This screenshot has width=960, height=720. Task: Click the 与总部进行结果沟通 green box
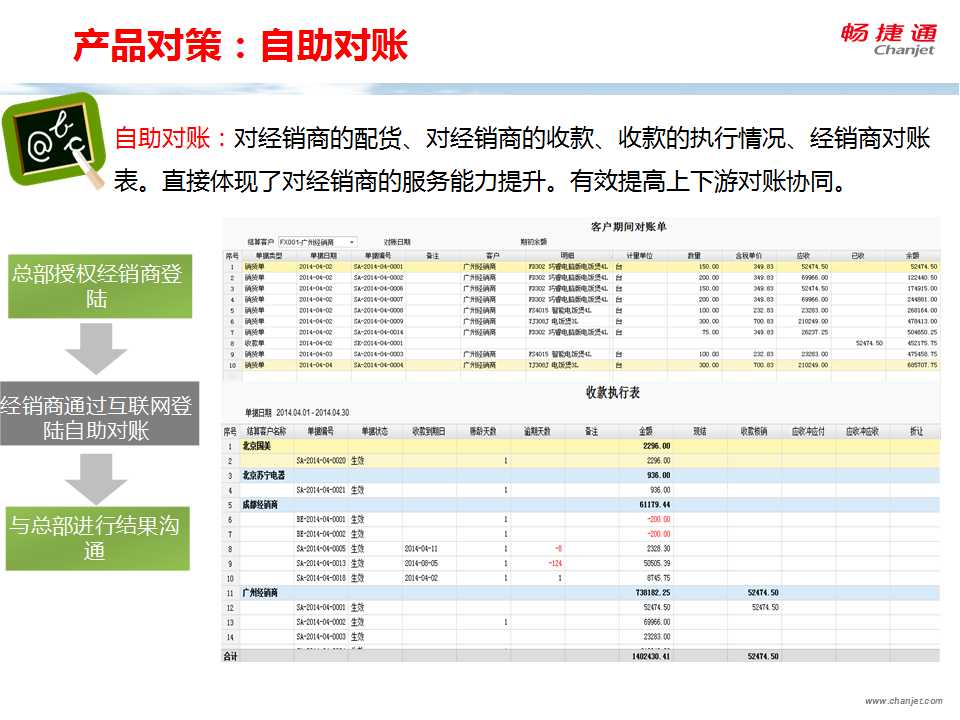click(x=96, y=538)
